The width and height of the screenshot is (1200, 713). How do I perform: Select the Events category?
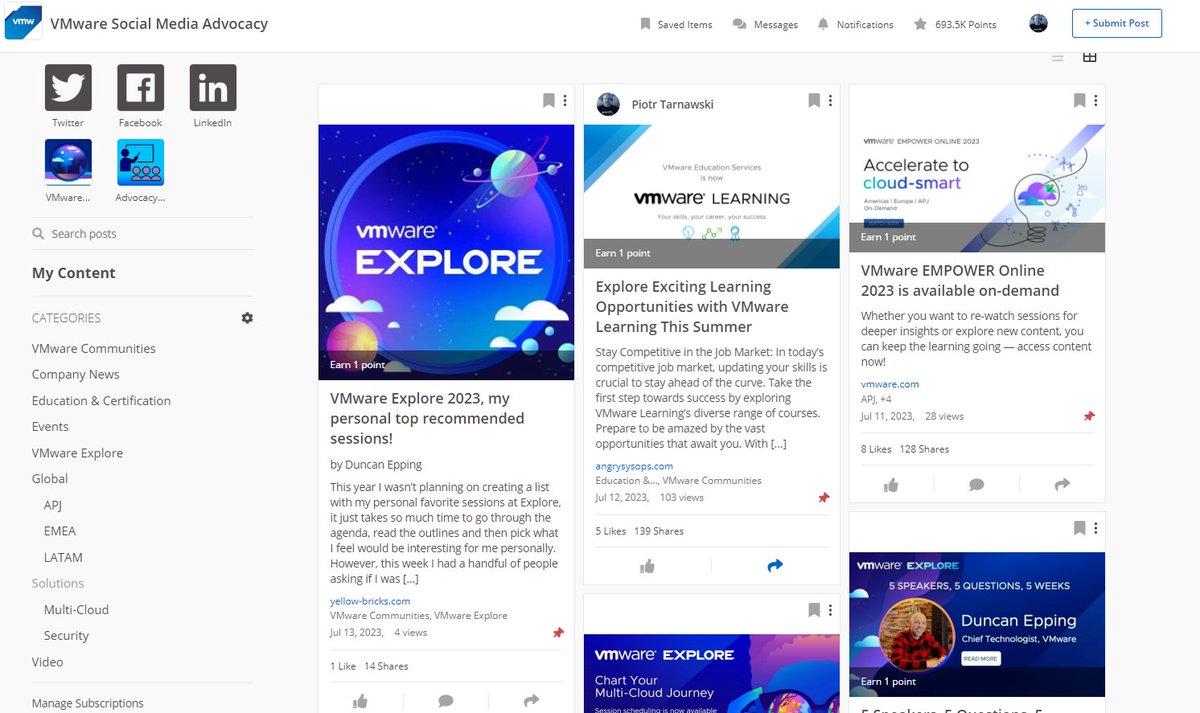[x=50, y=427]
